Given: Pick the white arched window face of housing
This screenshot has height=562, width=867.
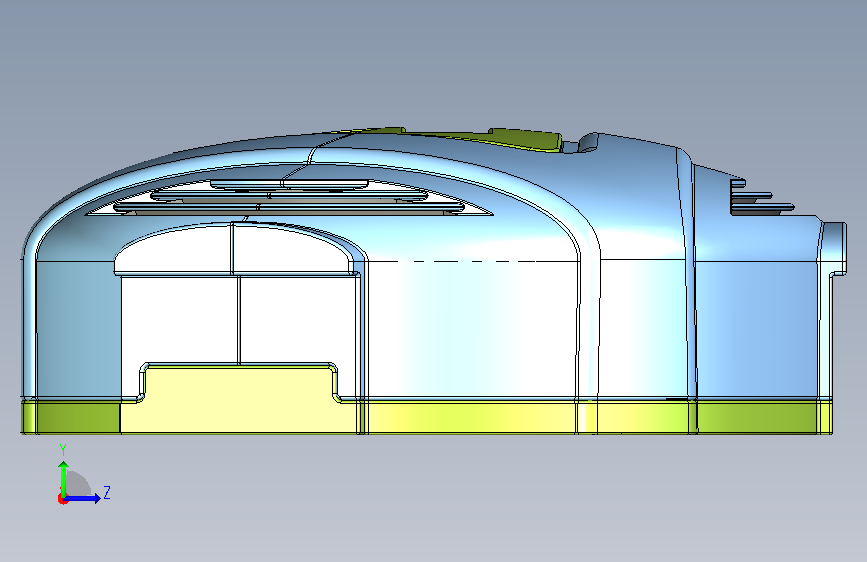Looking at the screenshot, I should point(234,248).
